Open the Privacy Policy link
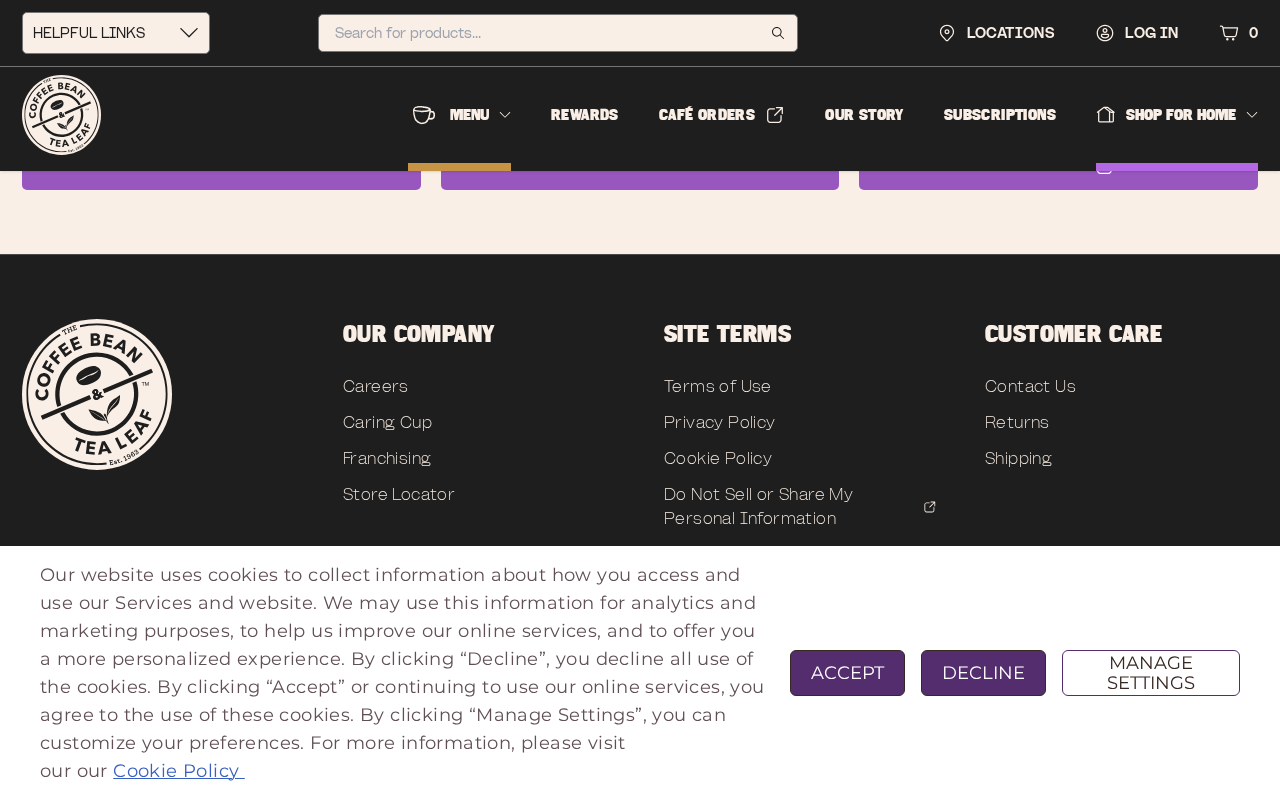This screenshot has height=800, width=1280. click(719, 423)
